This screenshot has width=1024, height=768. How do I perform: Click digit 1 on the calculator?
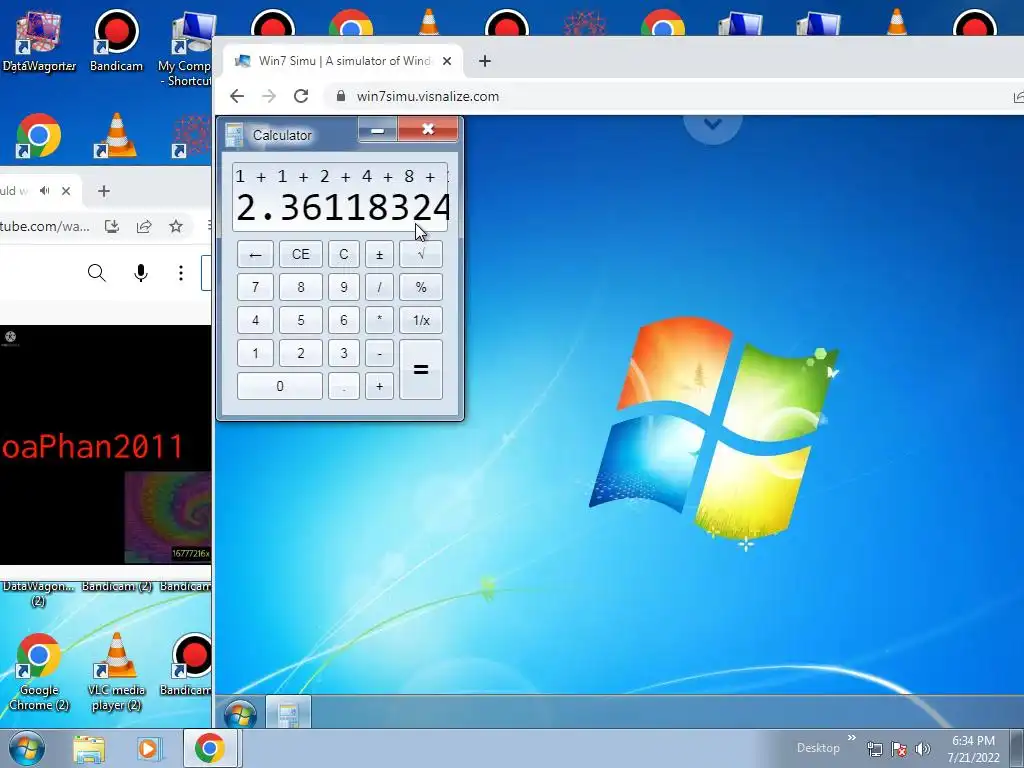tap(255, 353)
